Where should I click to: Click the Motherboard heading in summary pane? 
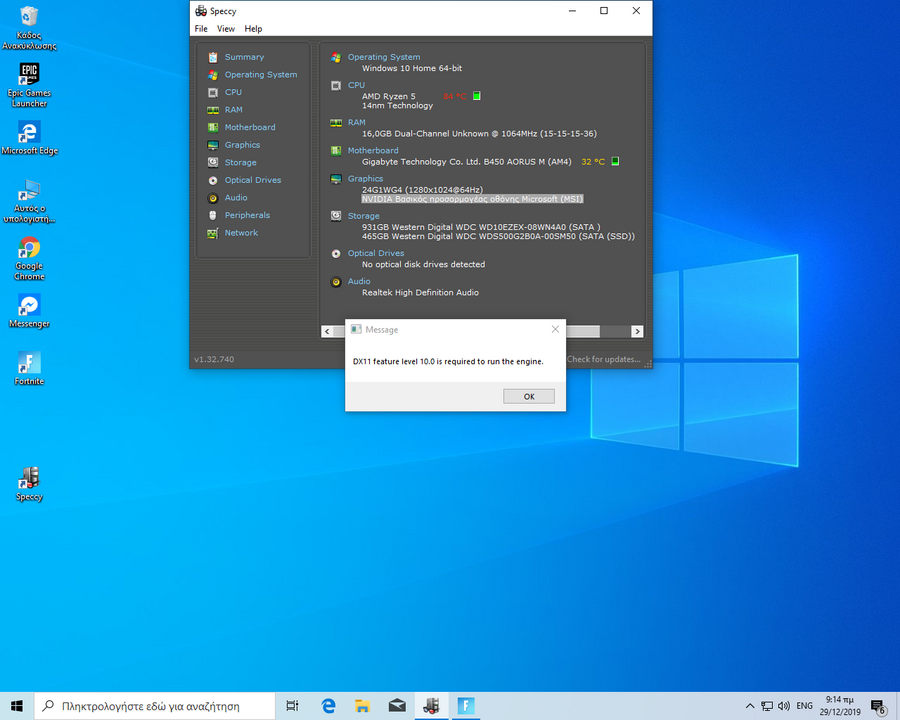click(373, 150)
